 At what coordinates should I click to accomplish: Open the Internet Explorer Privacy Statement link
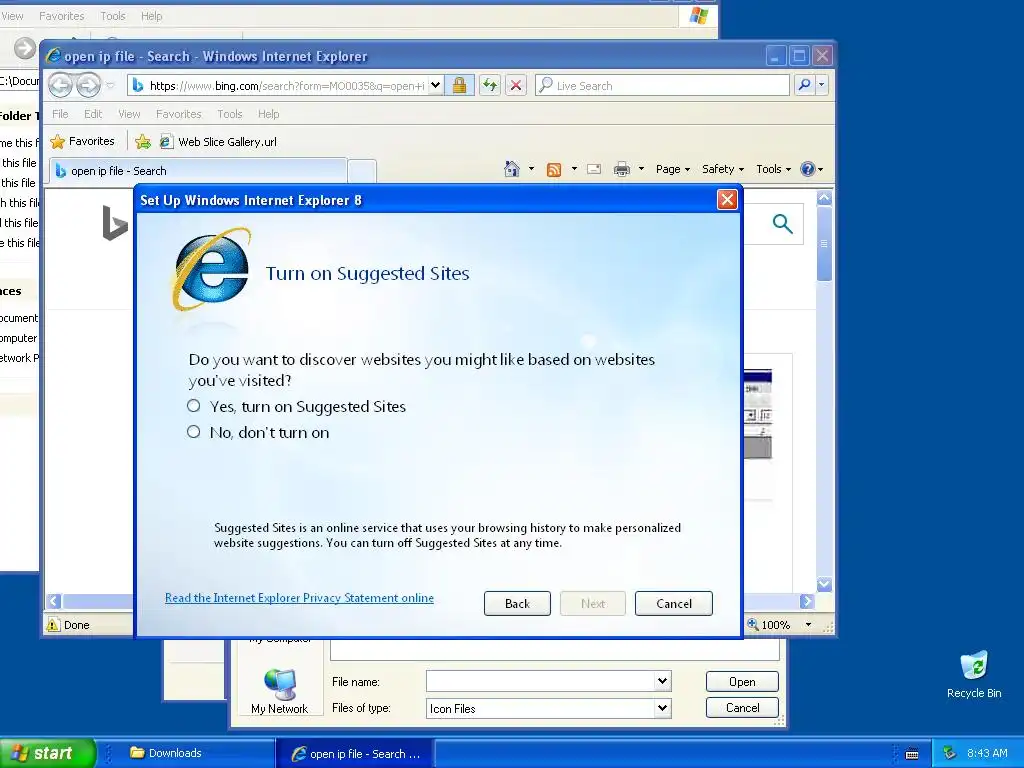coord(299,598)
